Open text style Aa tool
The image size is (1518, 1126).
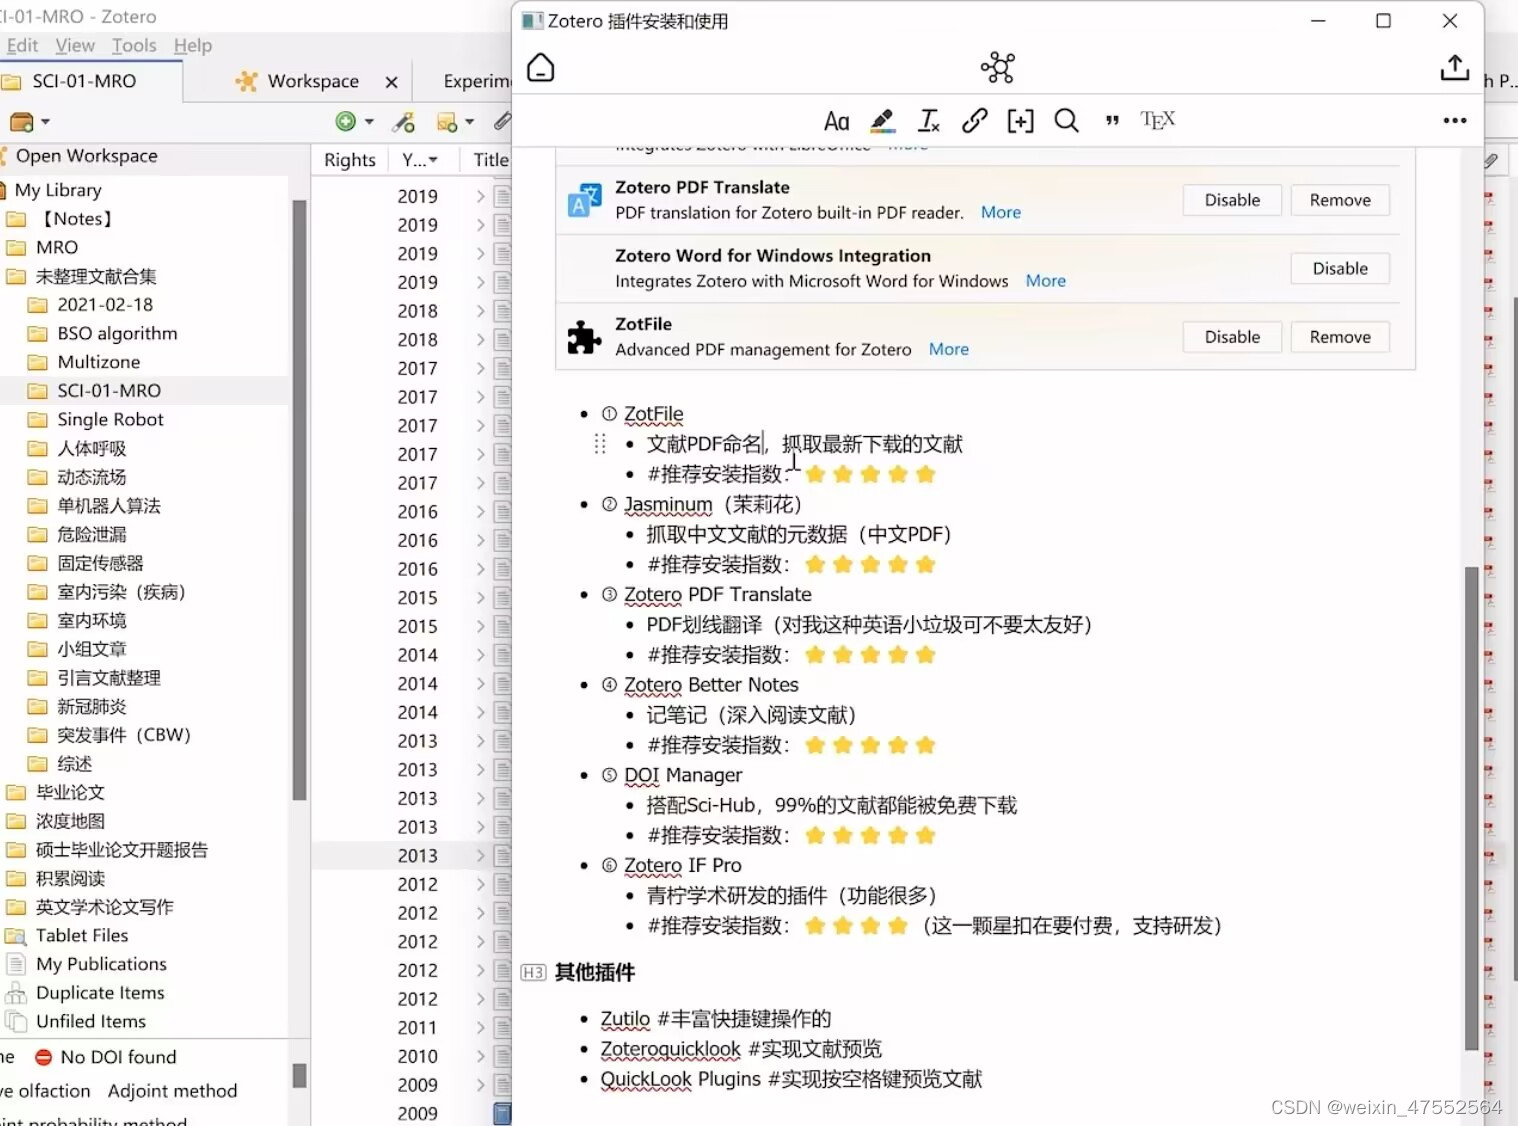click(836, 121)
